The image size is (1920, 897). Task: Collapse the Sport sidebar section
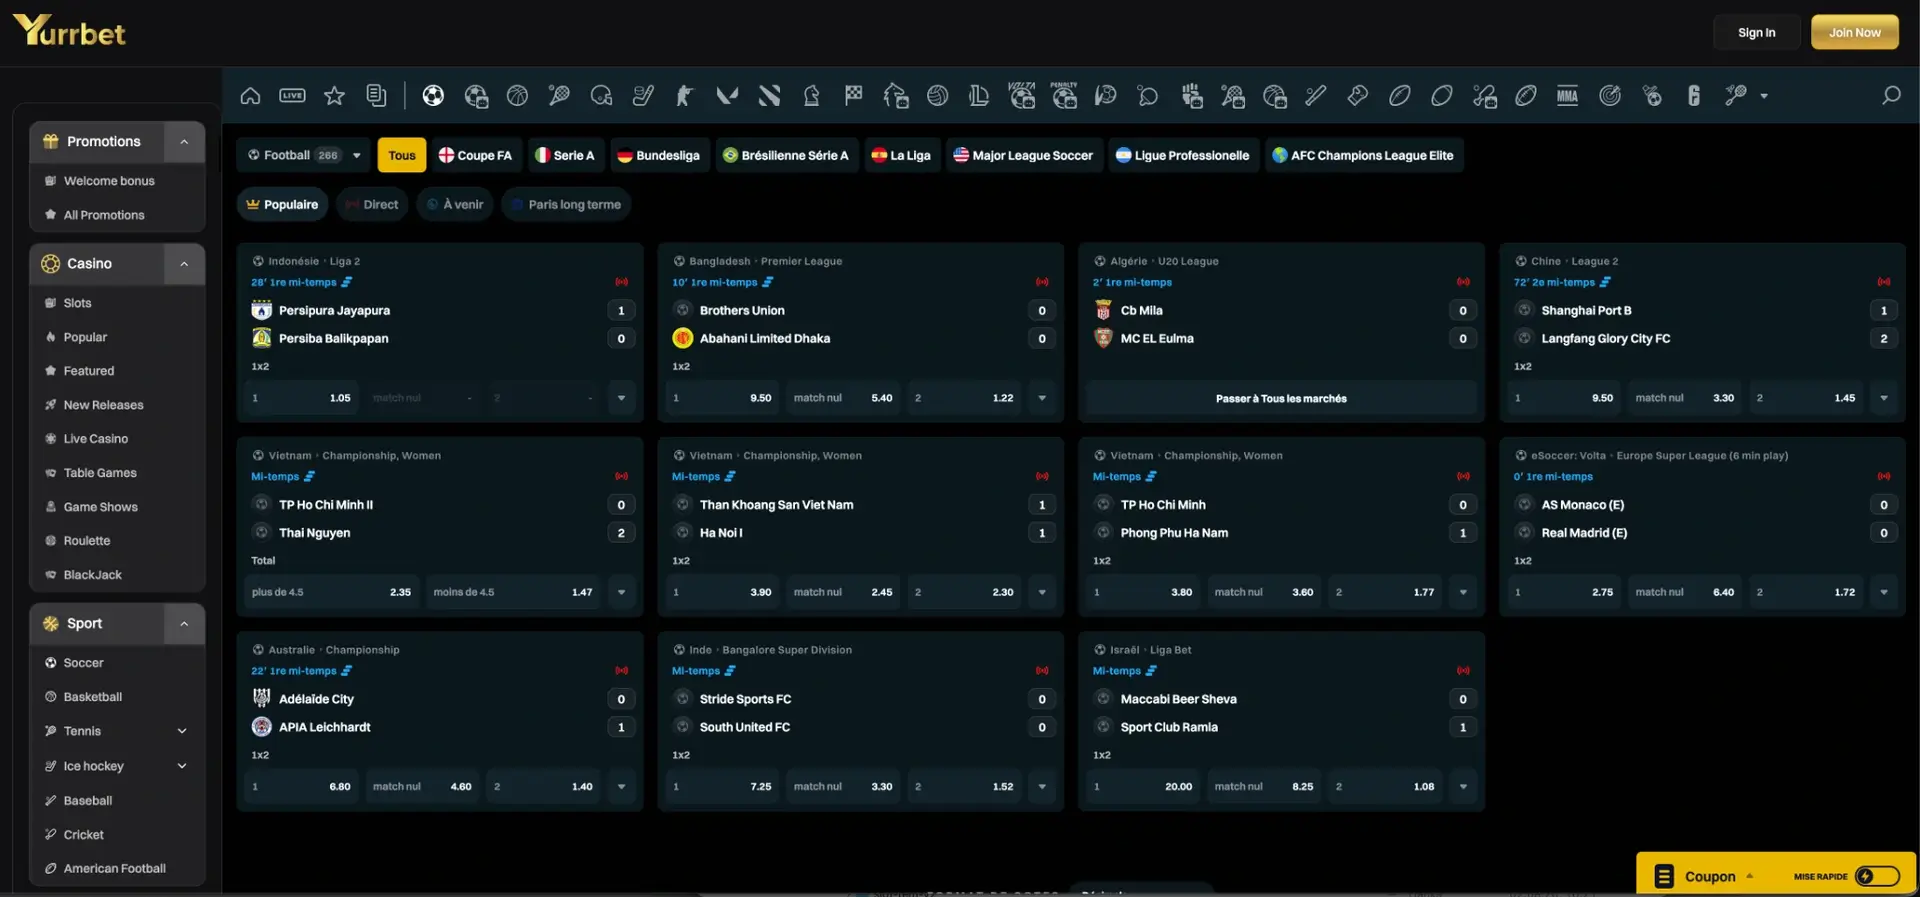pyautogui.click(x=184, y=624)
